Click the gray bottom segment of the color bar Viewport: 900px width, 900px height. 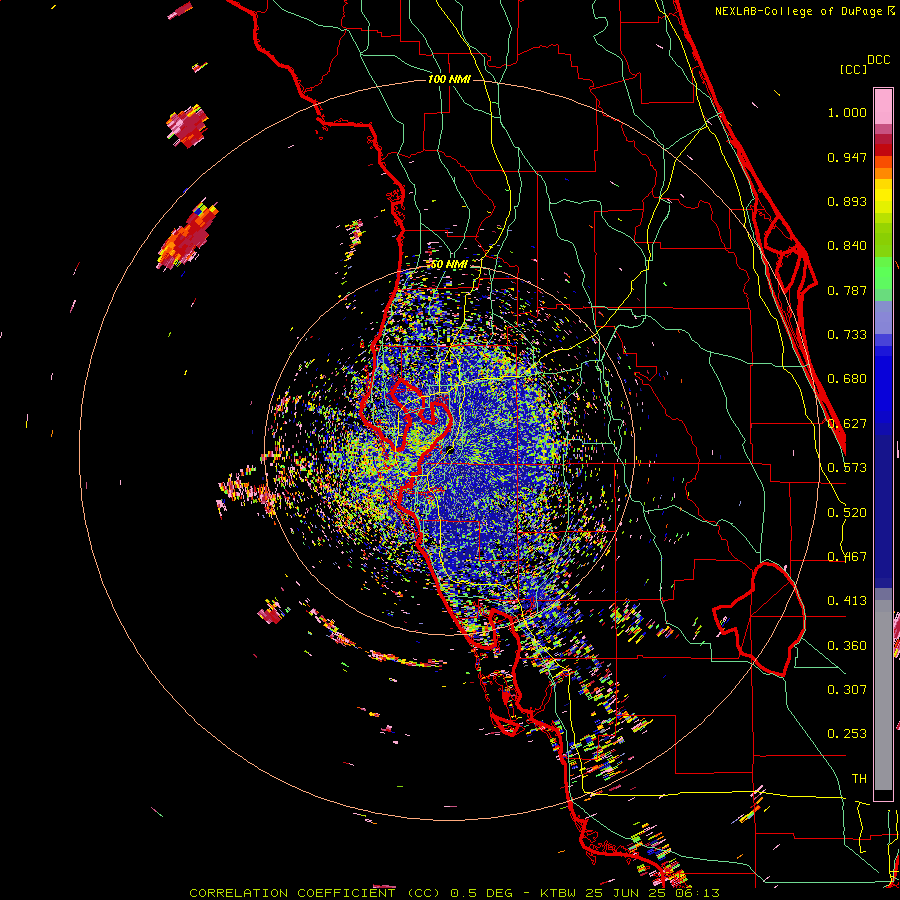point(883,695)
